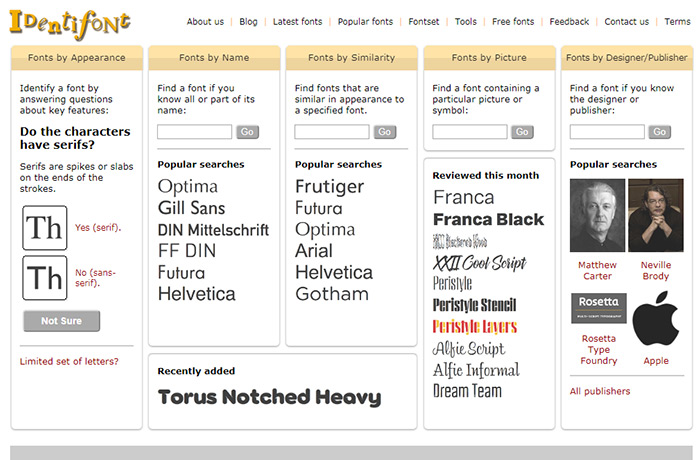Open Free fonts in the top menu

(513, 21)
